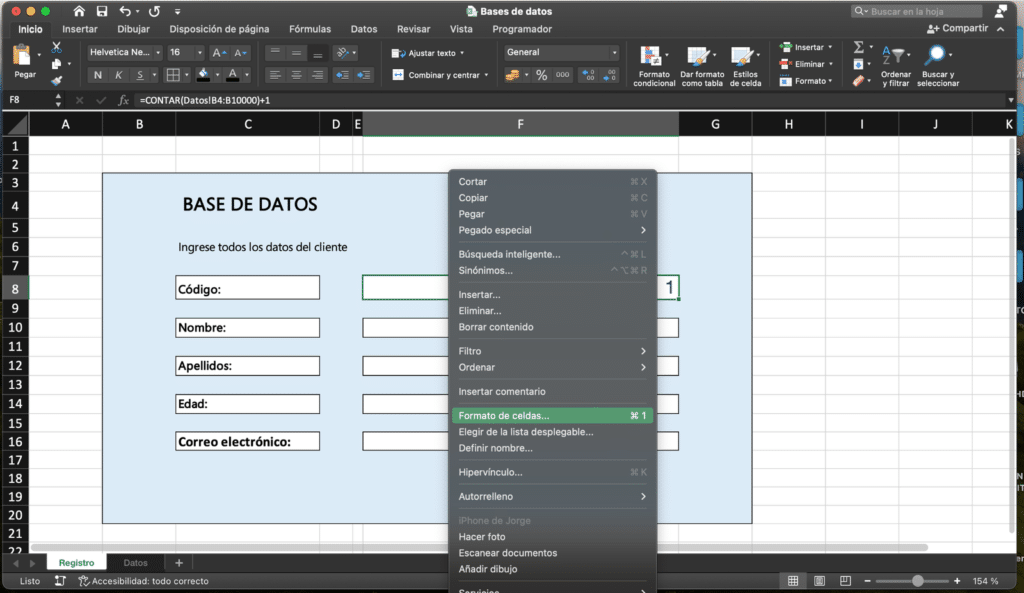Expand Pegado especial submenu
Viewport: 1024px width, 593px height.
click(x=552, y=230)
